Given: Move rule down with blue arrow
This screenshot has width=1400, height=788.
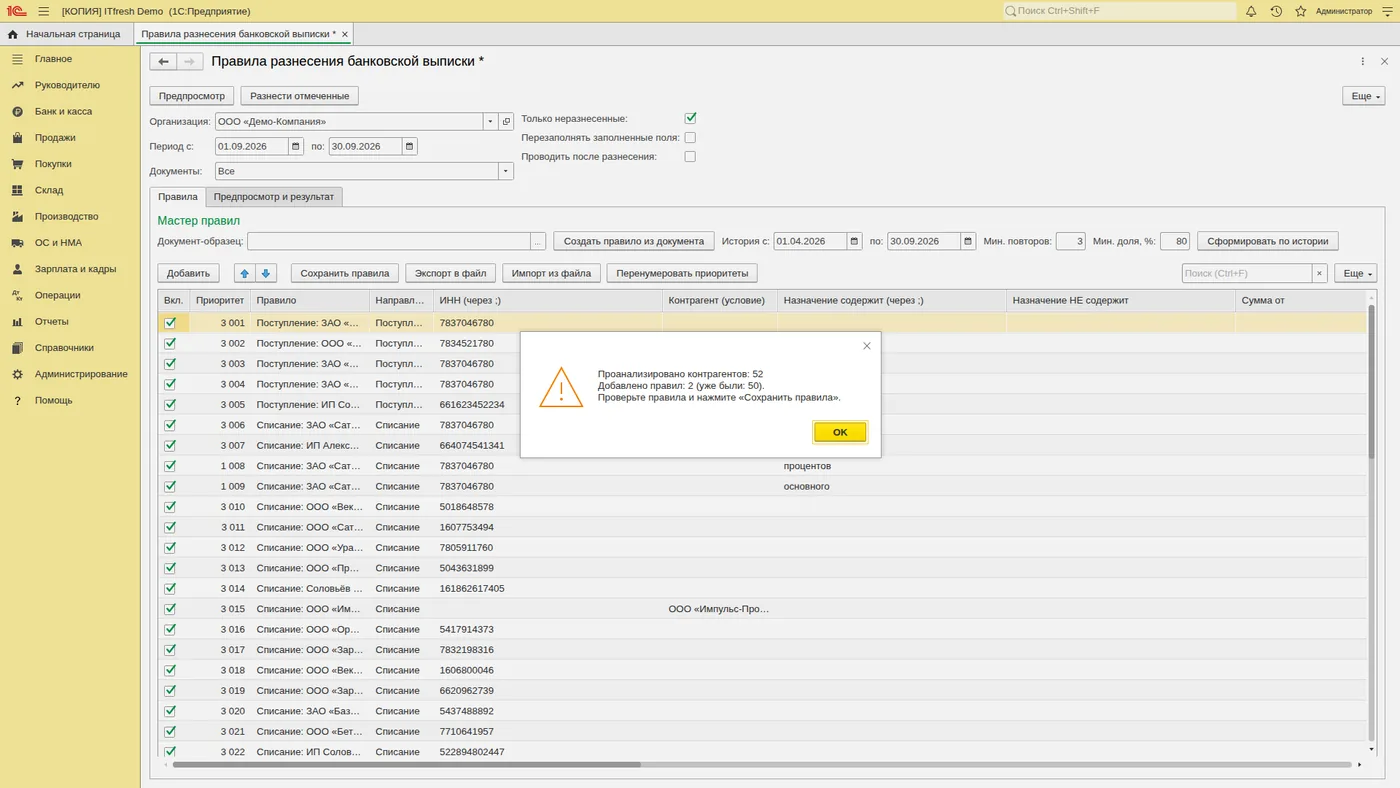Looking at the screenshot, I should coord(266,273).
